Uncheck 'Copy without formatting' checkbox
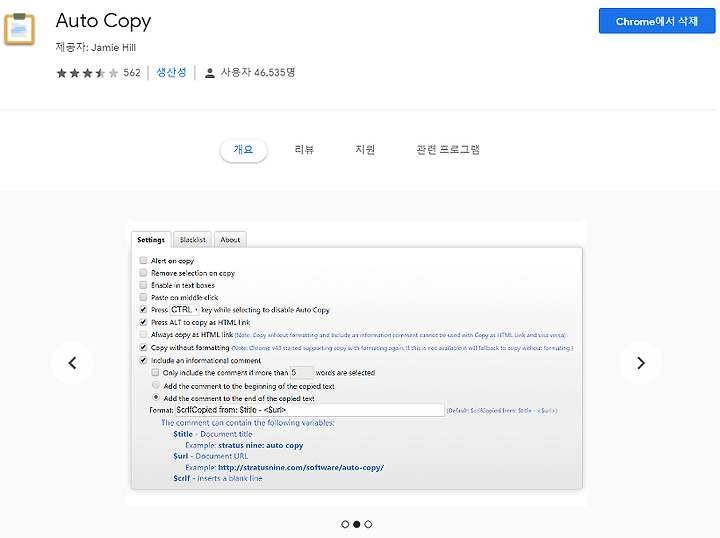 point(143,347)
